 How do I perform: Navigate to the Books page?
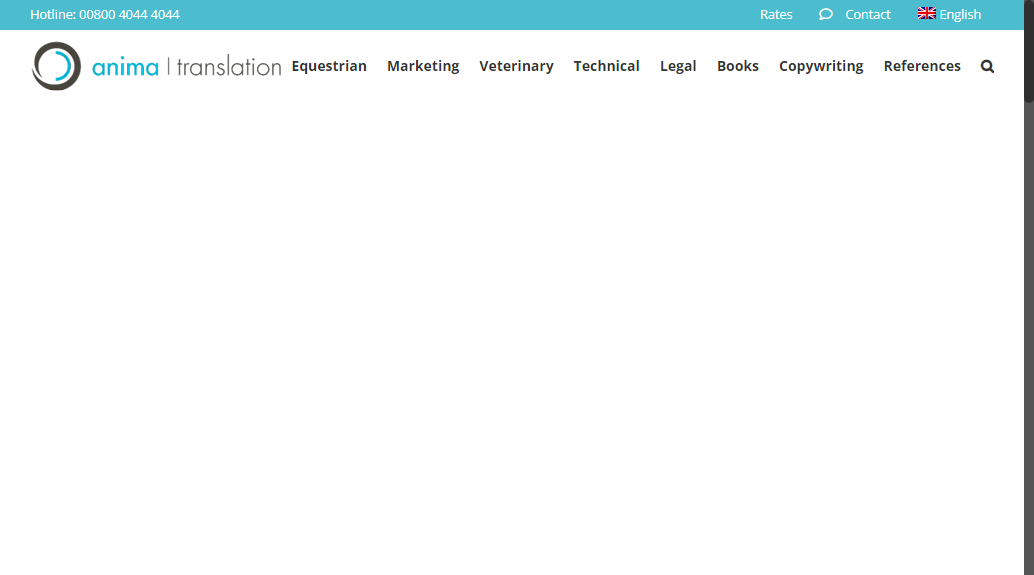(x=738, y=66)
